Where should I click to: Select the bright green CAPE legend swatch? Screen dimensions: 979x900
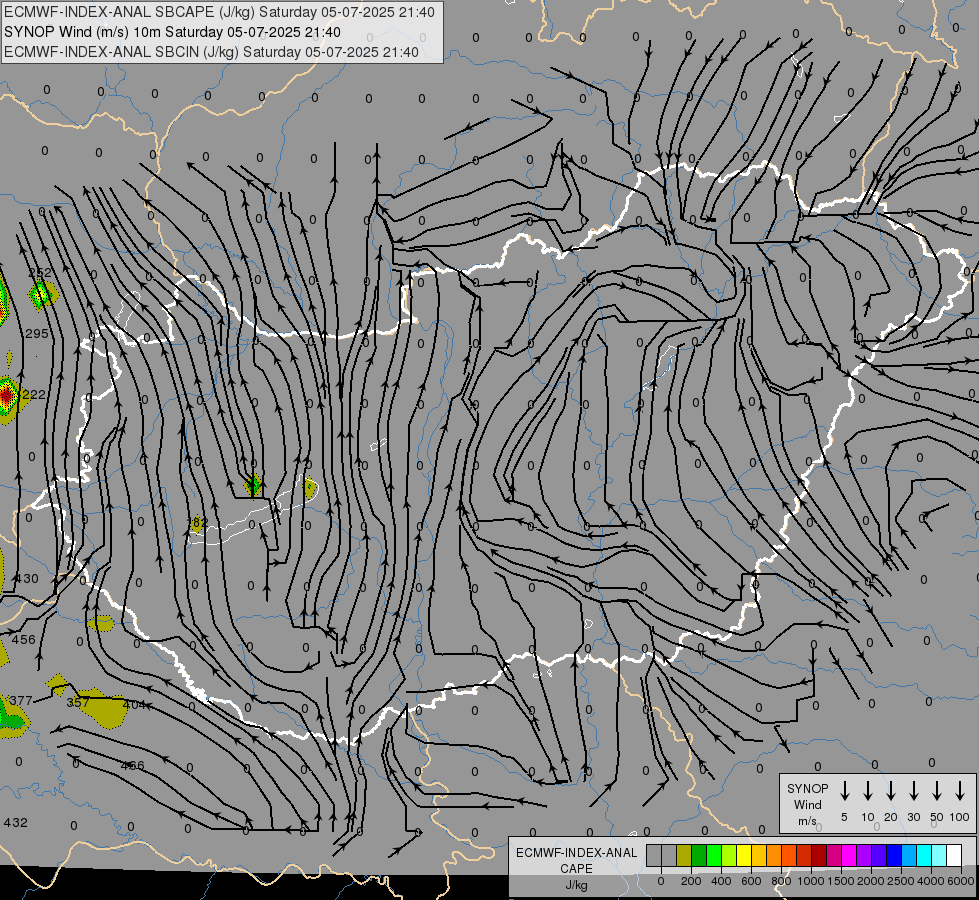[x=714, y=855]
